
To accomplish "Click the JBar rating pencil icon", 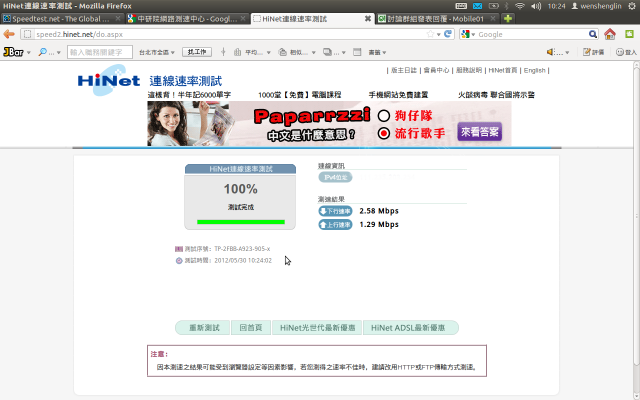I will [587, 52].
